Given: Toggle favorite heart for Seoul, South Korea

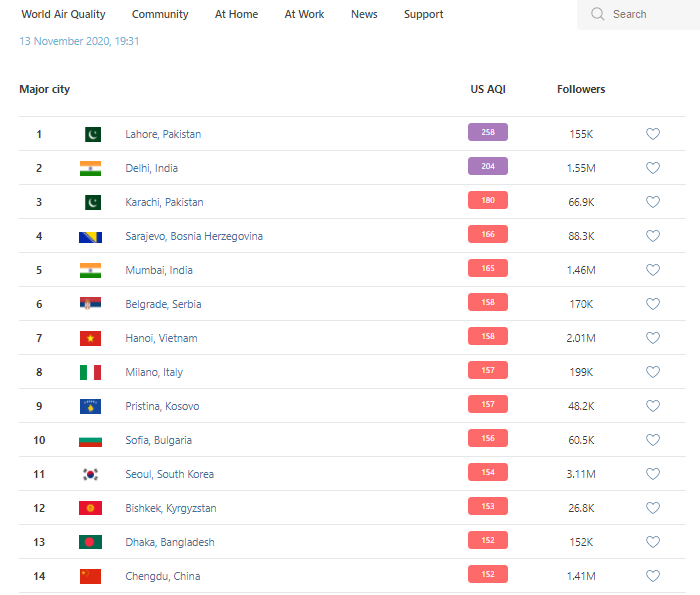Looking at the screenshot, I should (653, 474).
